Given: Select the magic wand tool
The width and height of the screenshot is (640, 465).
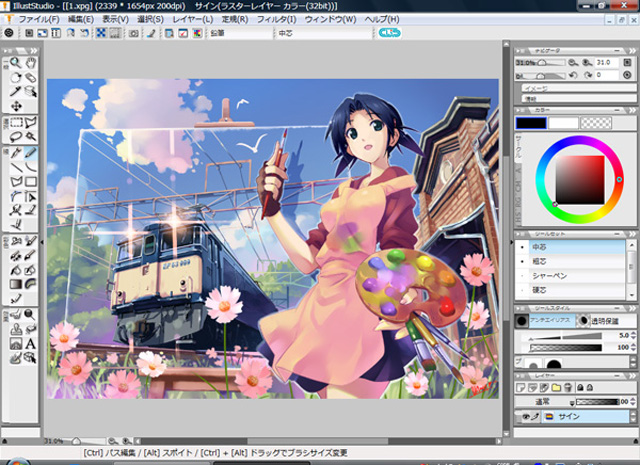Looking at the screenshot, I should point(31,137).
